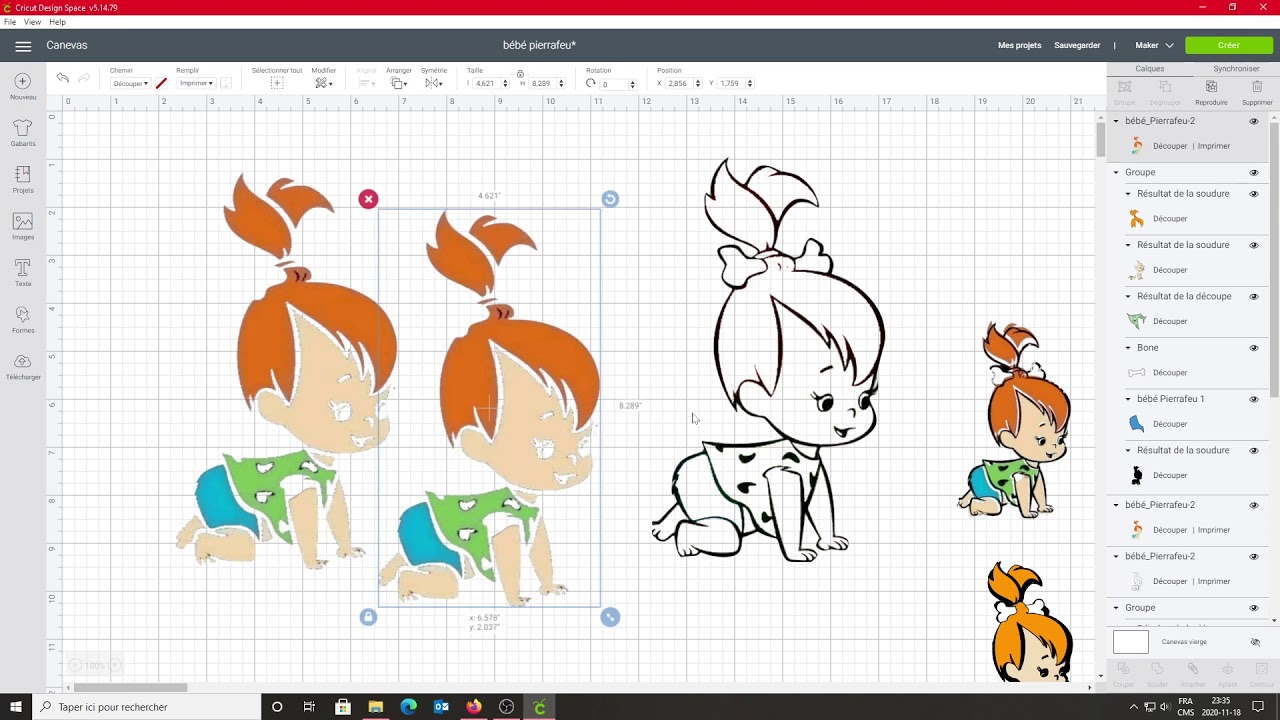Click the Windows search box
The image size is (1280, 720).
click(146, 707)
